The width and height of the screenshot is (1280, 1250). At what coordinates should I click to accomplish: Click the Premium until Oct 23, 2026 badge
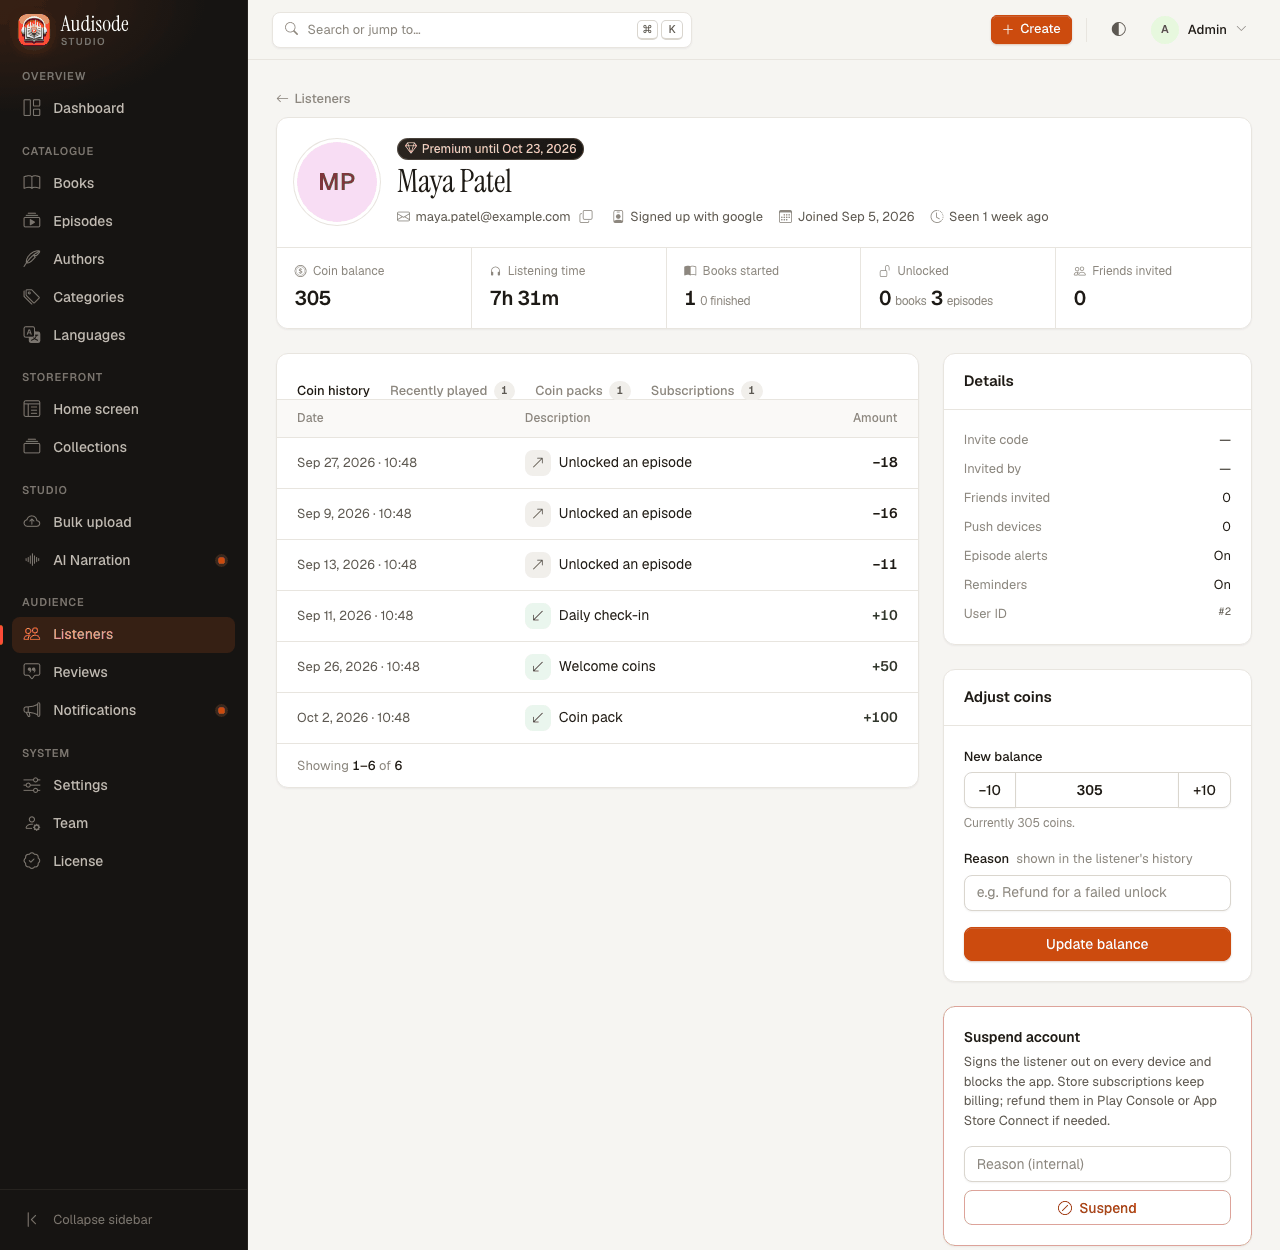[490, 149]
